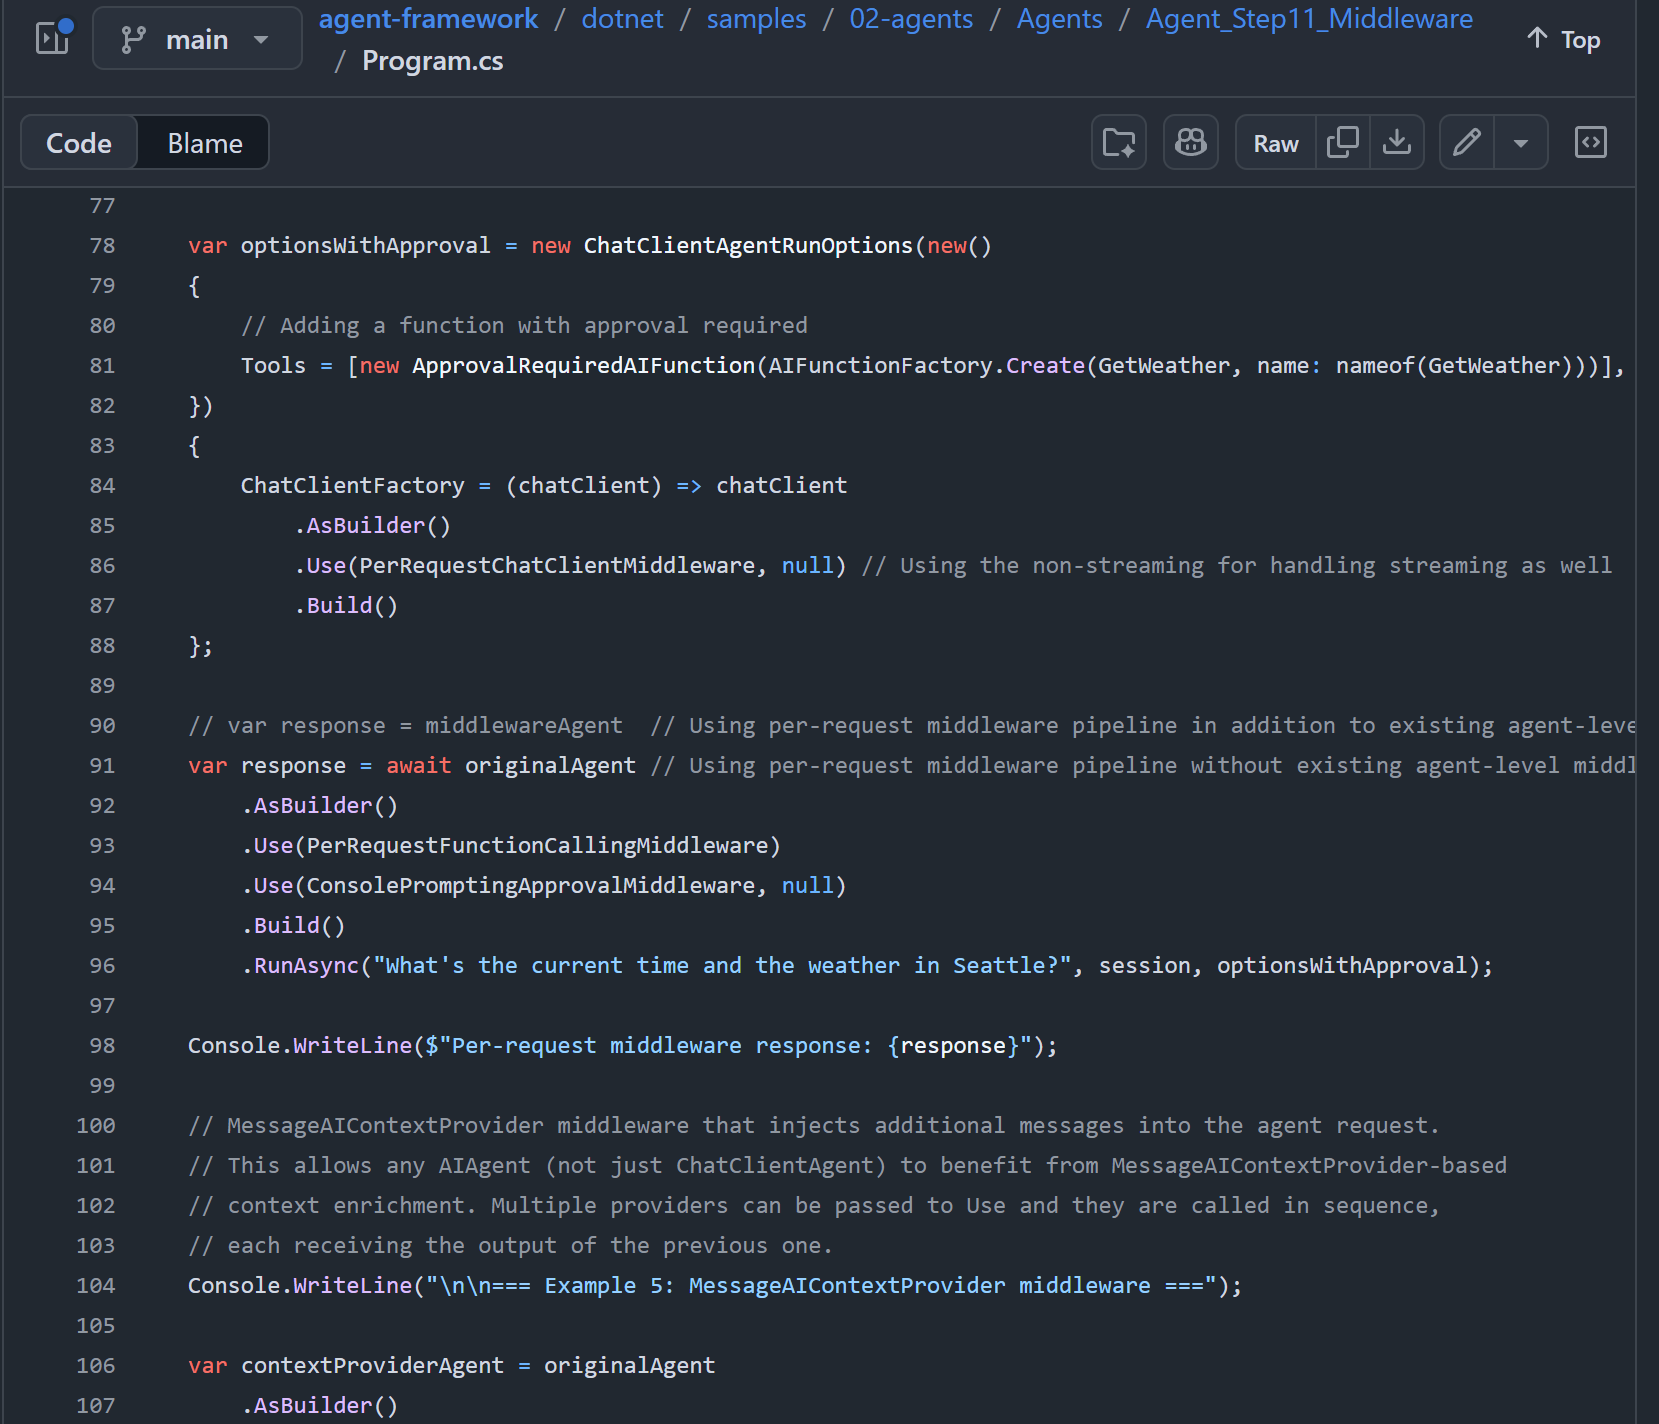Select line number 96

[x=102, y=966]
